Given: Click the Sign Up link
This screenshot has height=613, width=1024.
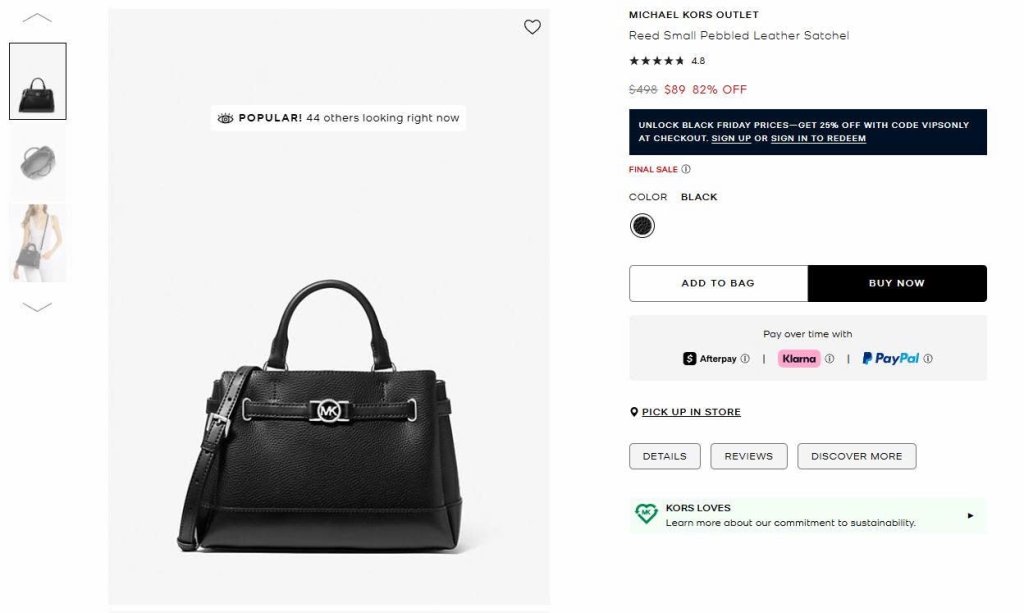Looking at the screenshot, I should tap(731, 138).
